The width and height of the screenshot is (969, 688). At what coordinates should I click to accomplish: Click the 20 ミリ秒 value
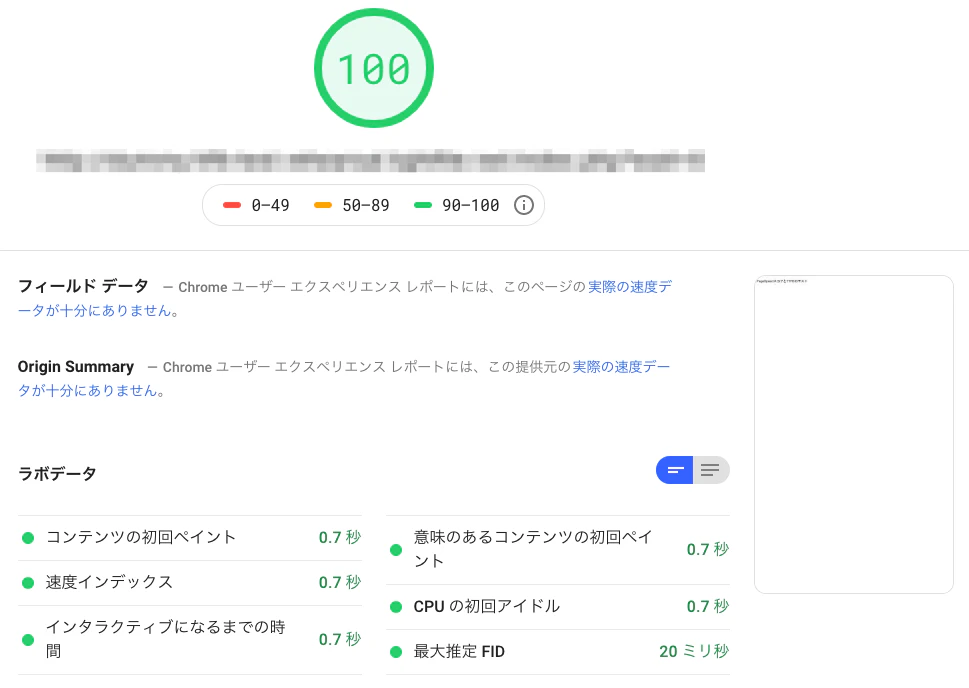pos(694,652)
